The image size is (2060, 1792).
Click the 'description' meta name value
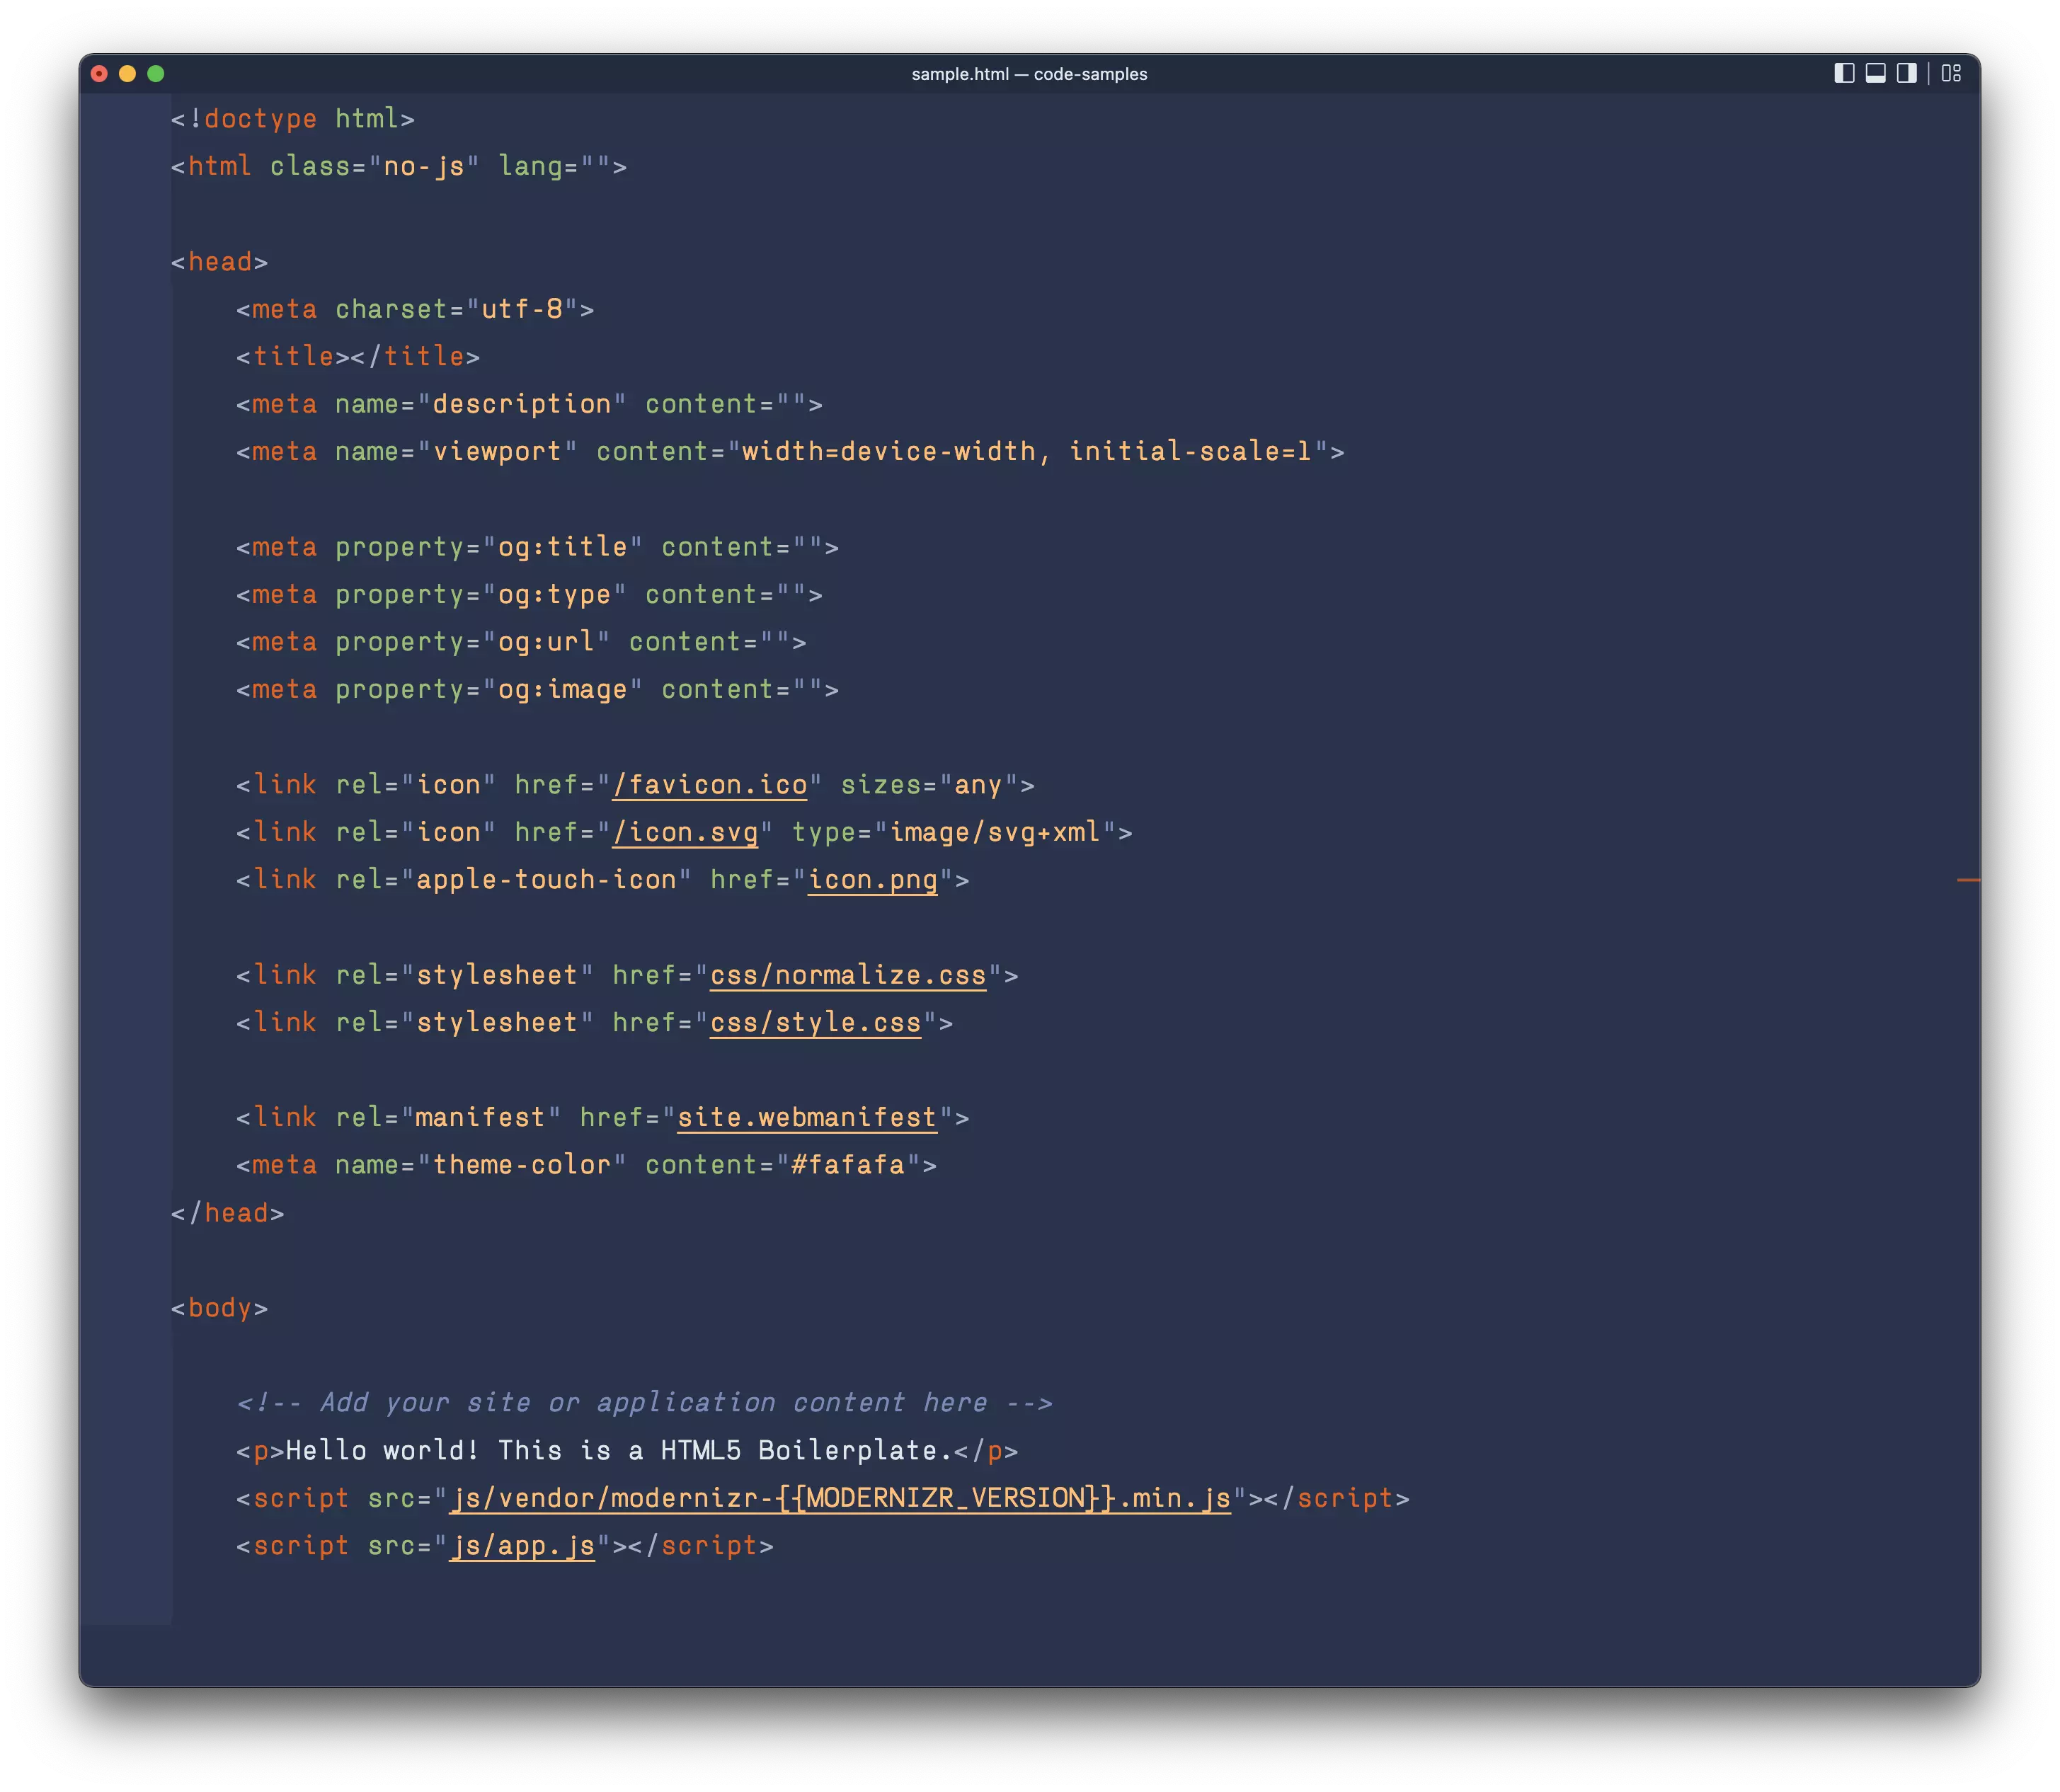click(522, 404)
